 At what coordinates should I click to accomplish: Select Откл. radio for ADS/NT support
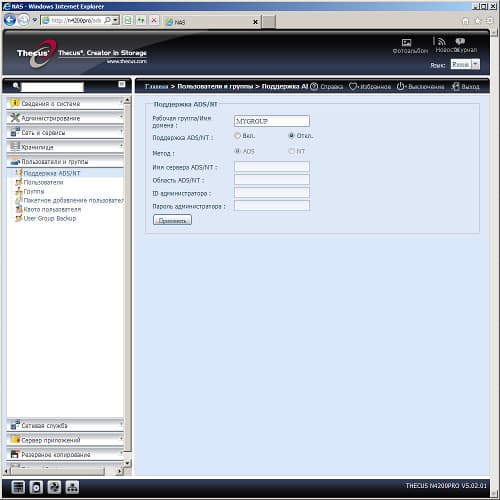pos(291,136)
